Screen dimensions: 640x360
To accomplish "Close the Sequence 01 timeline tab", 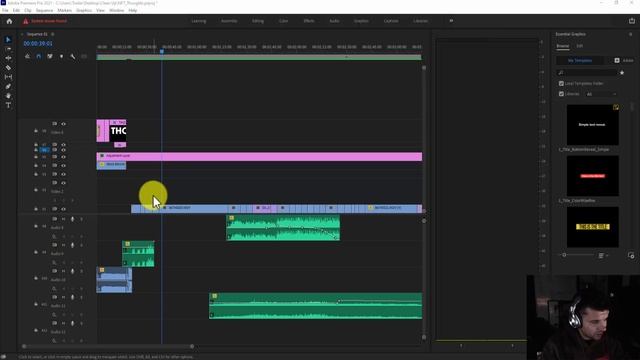I will (22, 34).
